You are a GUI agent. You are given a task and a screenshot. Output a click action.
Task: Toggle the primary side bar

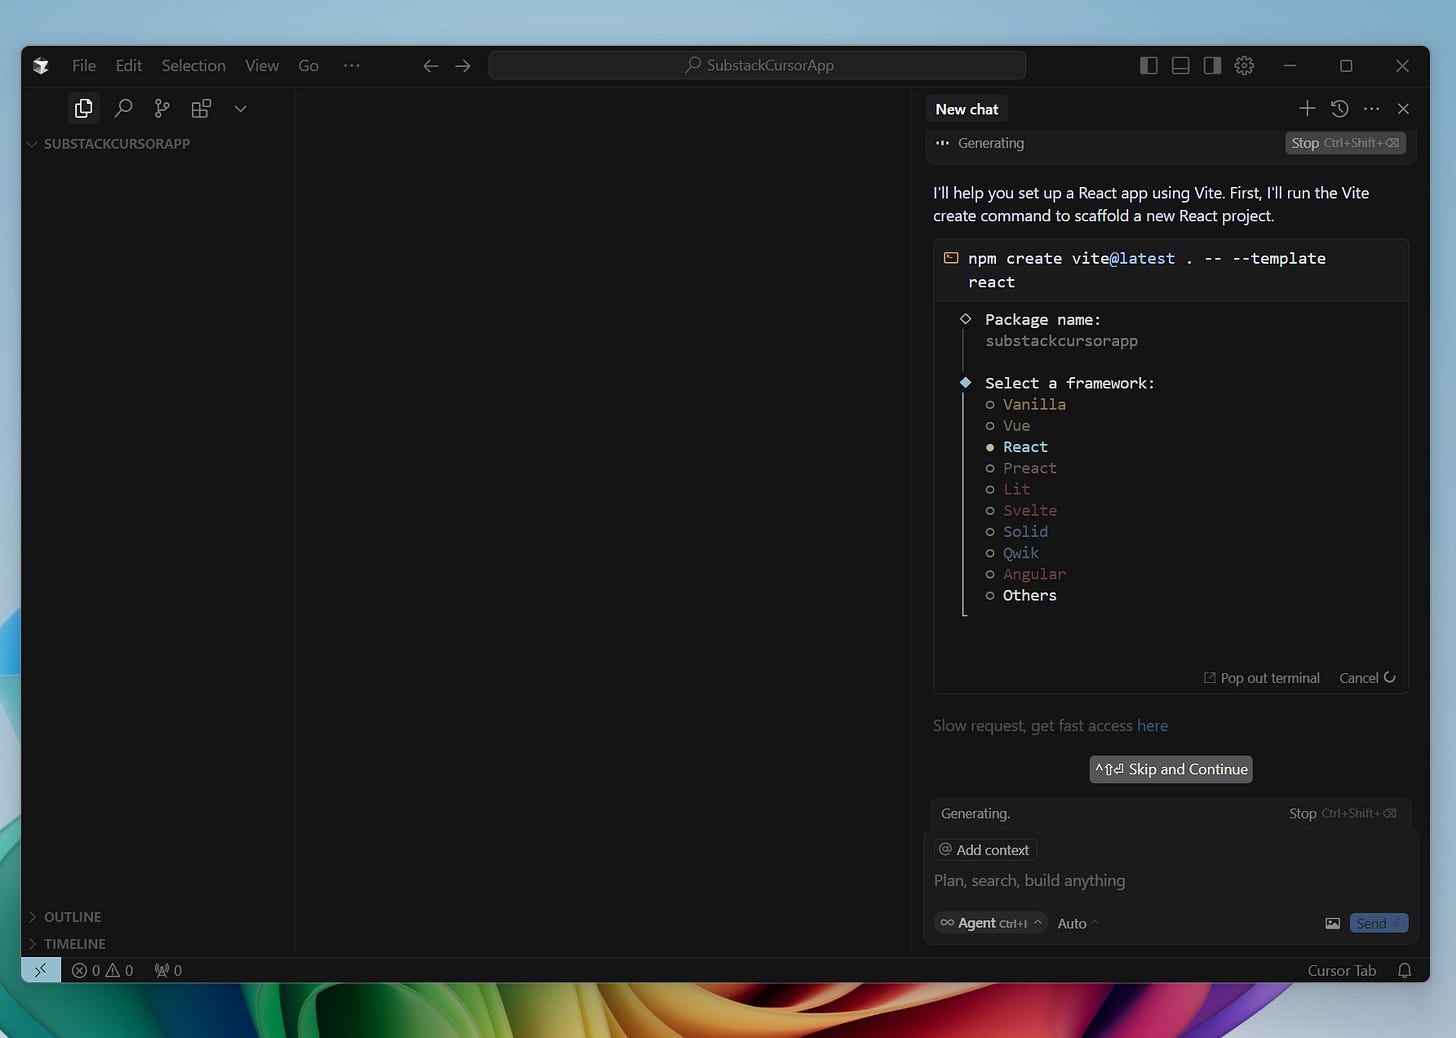tap(1148, 66)
